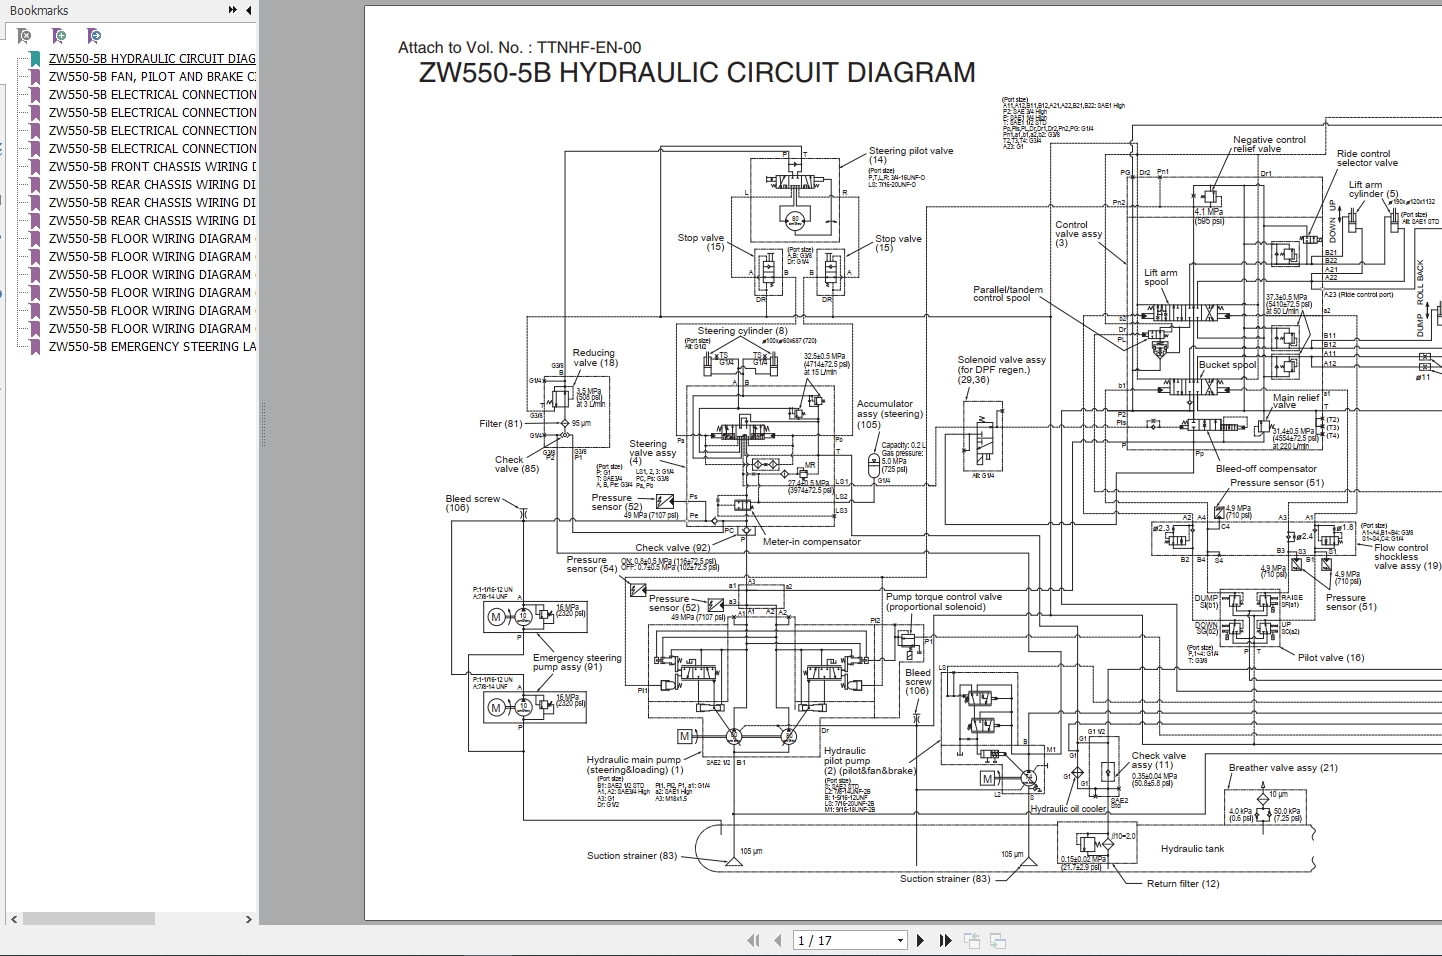Click the Negative control relief valve label

point(1269,144)
